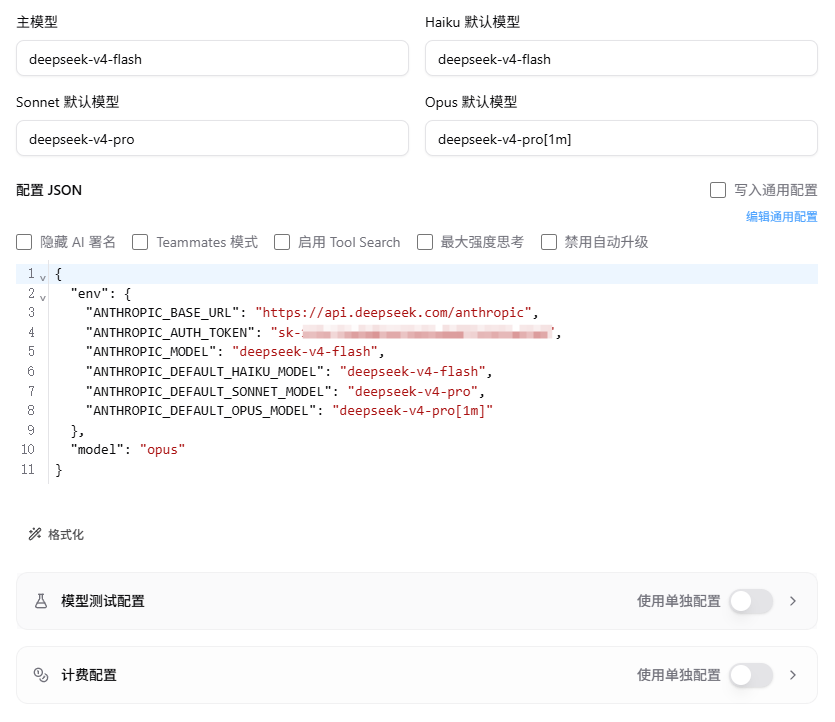Screen dimensions: 835x722
Task: Click the ANTHROPIC_AUTH_TOKEN line in editor
Action: [x=323, y=333]
